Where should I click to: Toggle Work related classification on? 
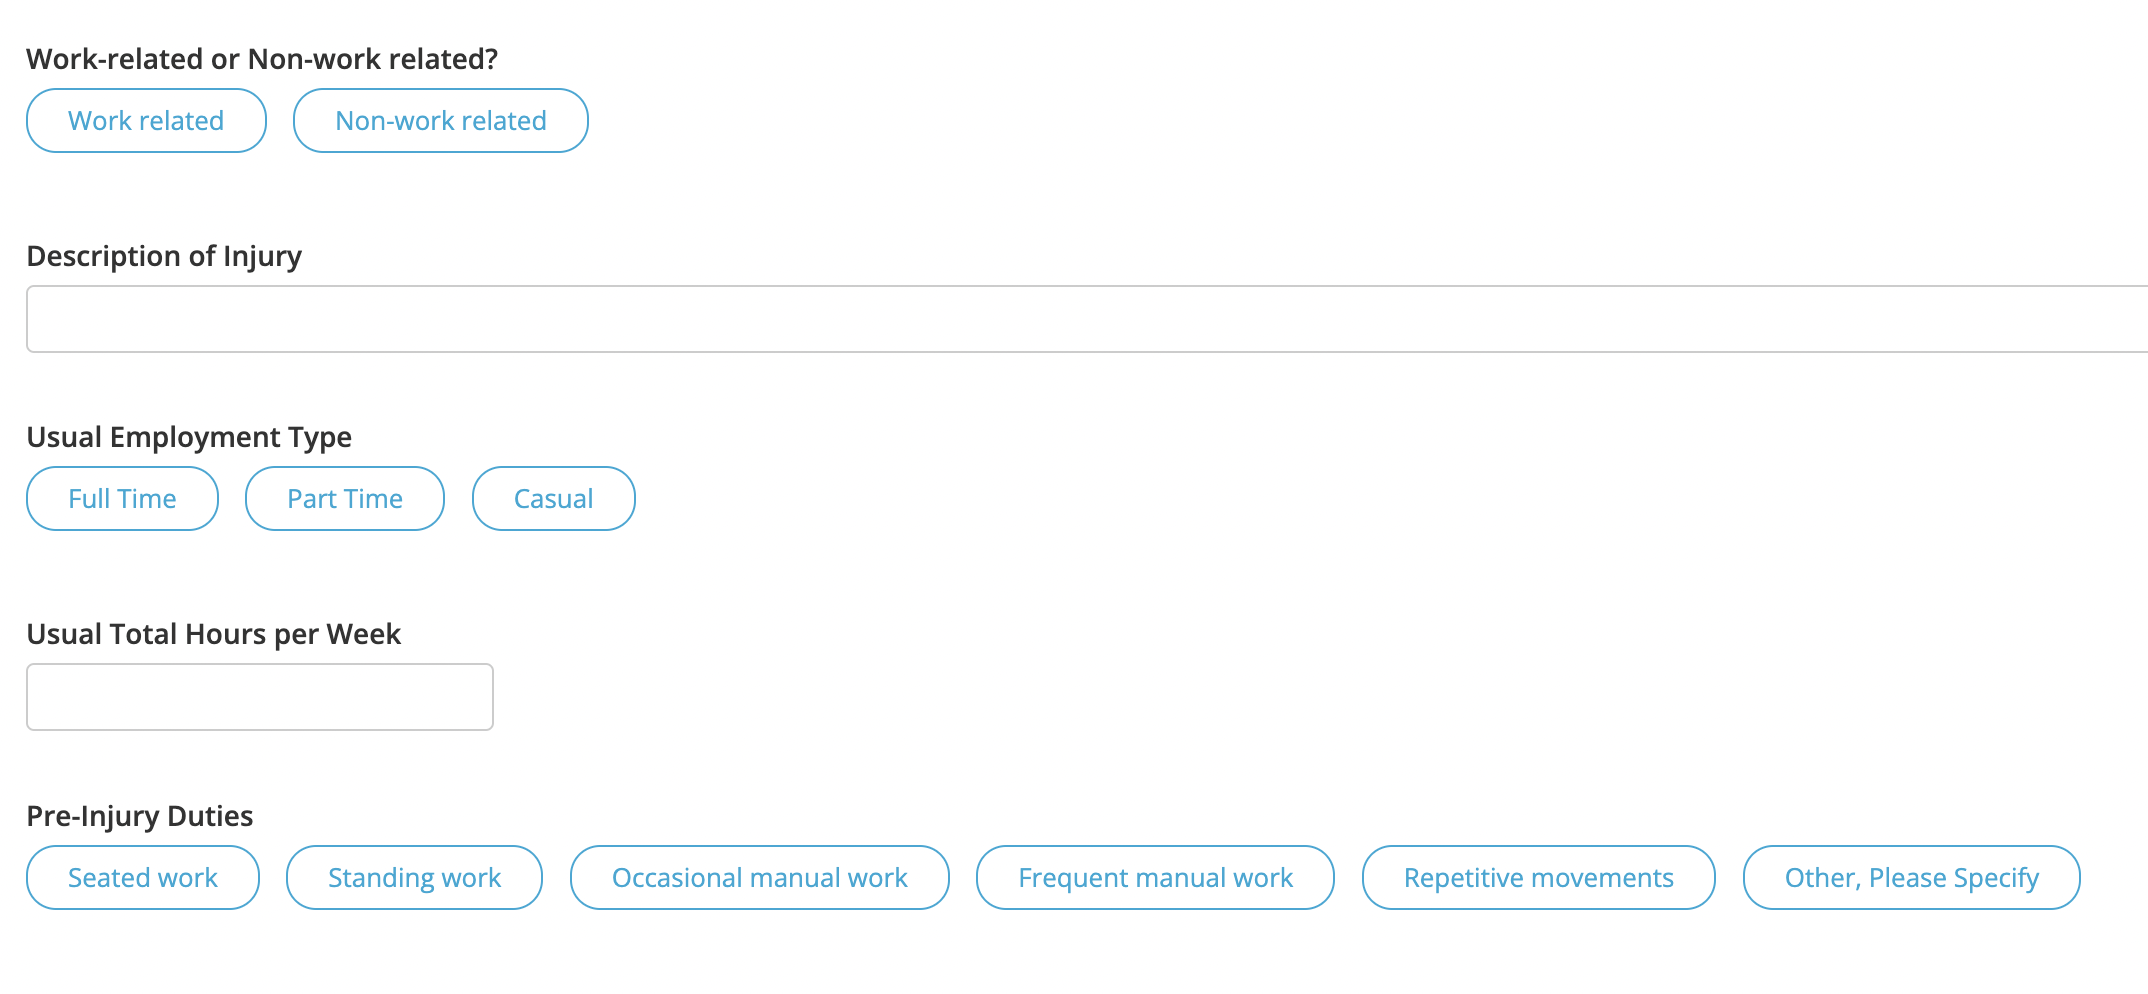pos(145,120)
